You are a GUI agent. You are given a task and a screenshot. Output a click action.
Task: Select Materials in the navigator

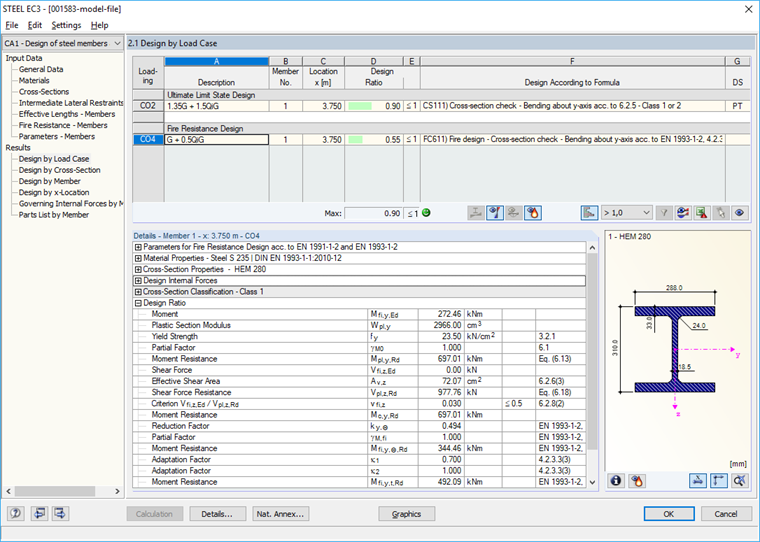point(34,80)
